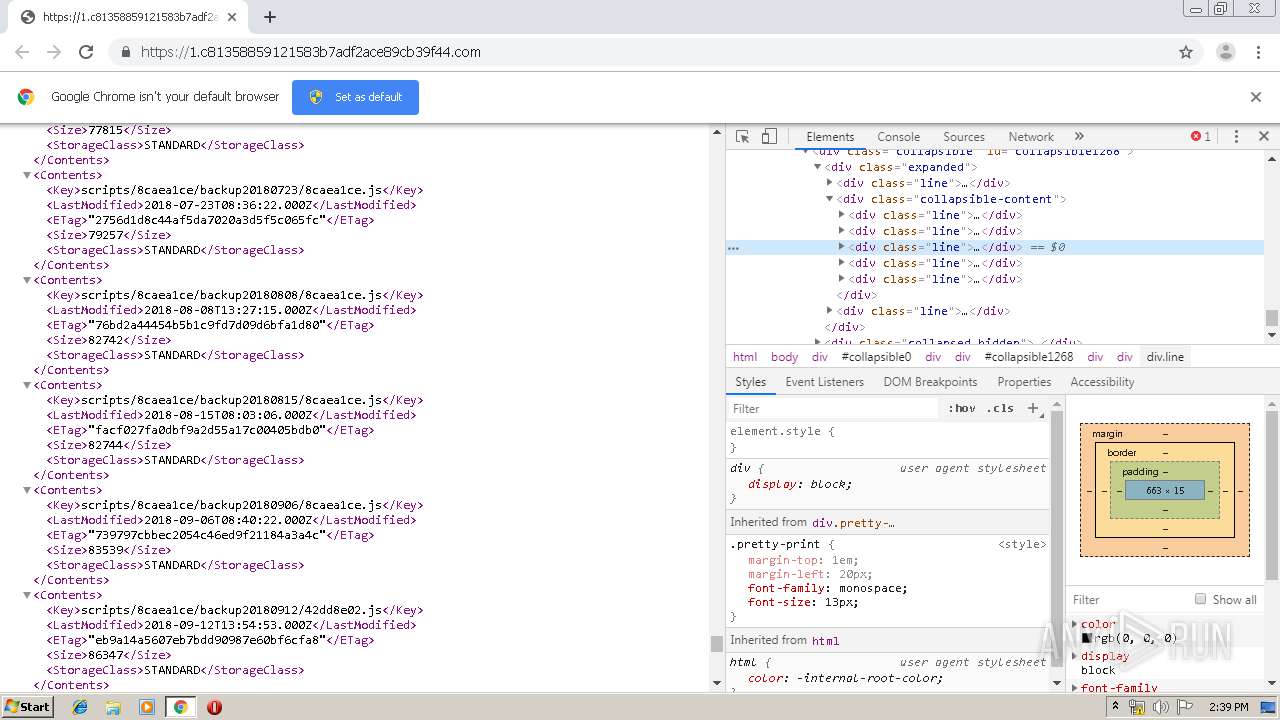Screen dimensions: 1280x720
Task: Click the new style rule plus icon
Action: pyautogui.click(x=1034, y=408)
